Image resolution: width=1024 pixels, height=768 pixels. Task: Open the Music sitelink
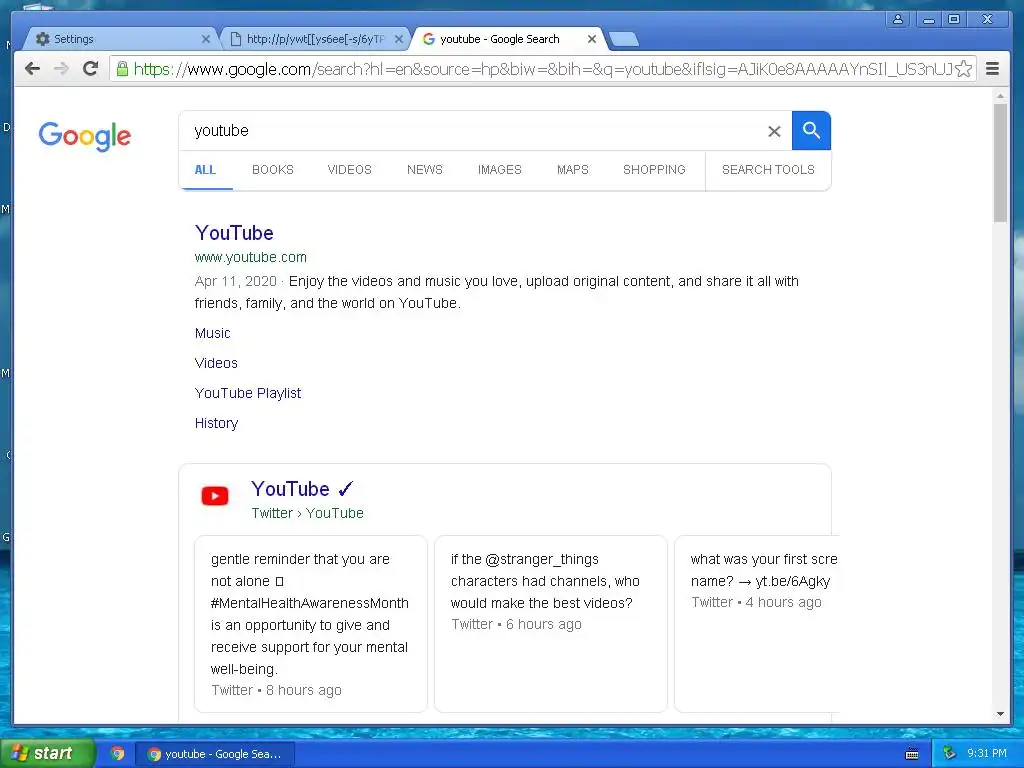click(x=212, y=333)
